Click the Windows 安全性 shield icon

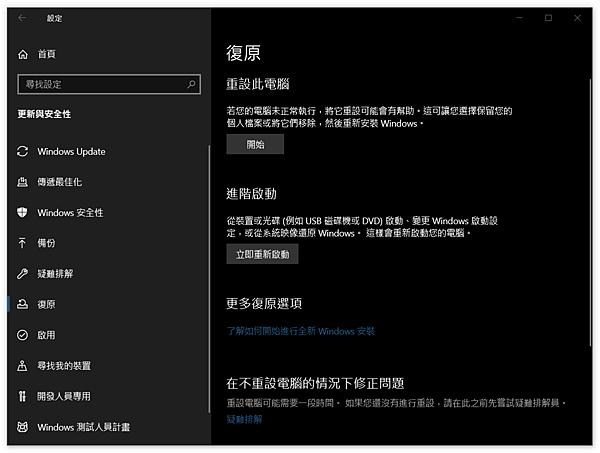(23, 212)
